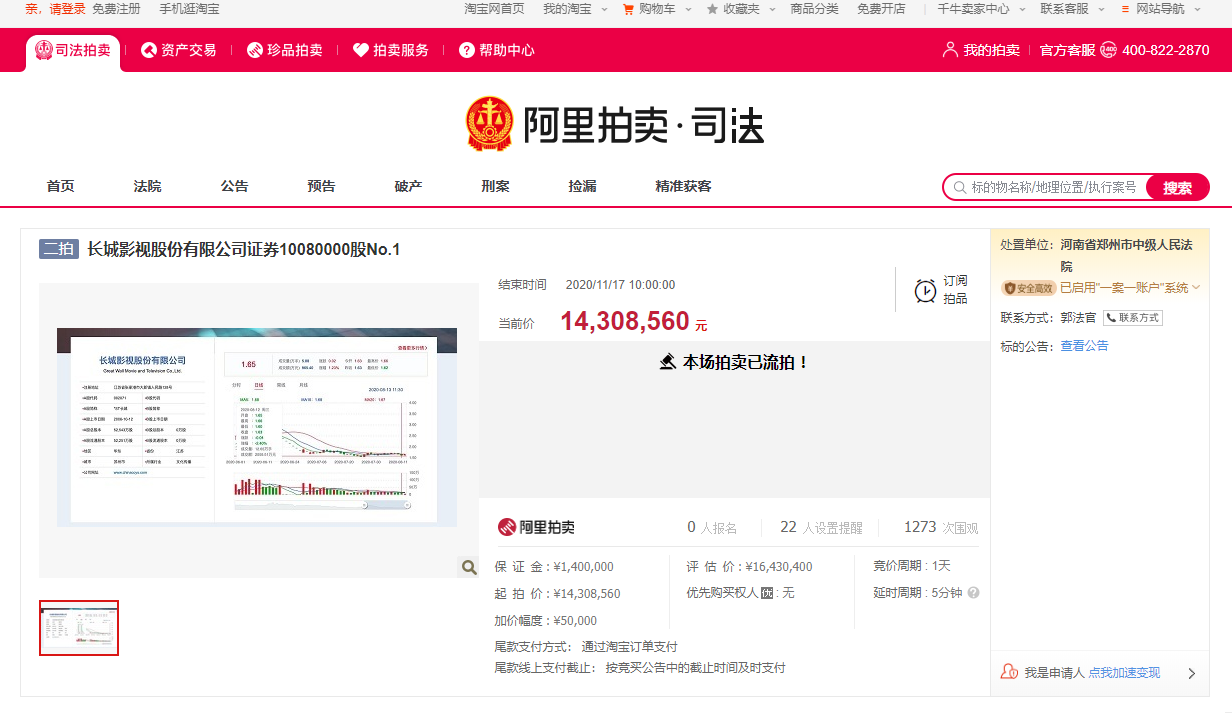Image resolution: width=1232 pixels, height=713 pixels.
Task: Click the 点我加速变现 link
Action: coord(1124,673)
